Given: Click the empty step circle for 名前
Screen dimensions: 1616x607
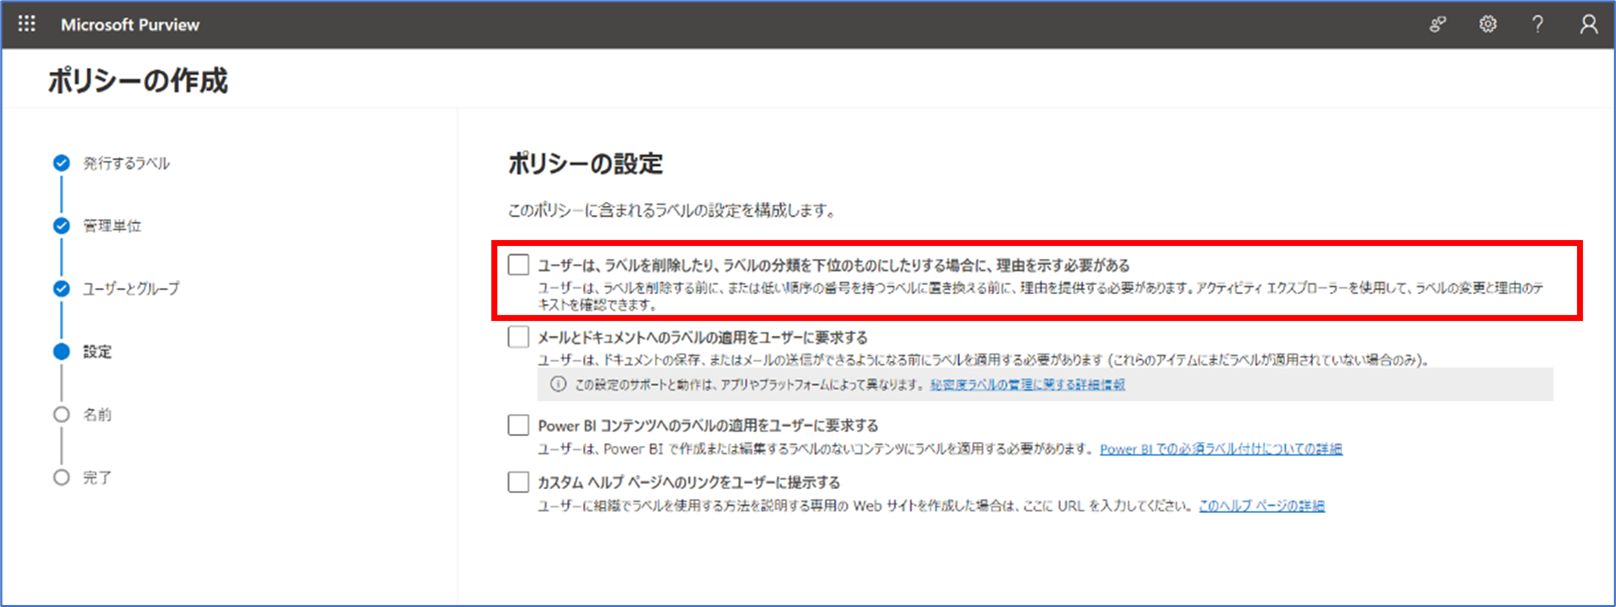Looking at the screenshot, I should pyautogui.click(x=62, y=415).
